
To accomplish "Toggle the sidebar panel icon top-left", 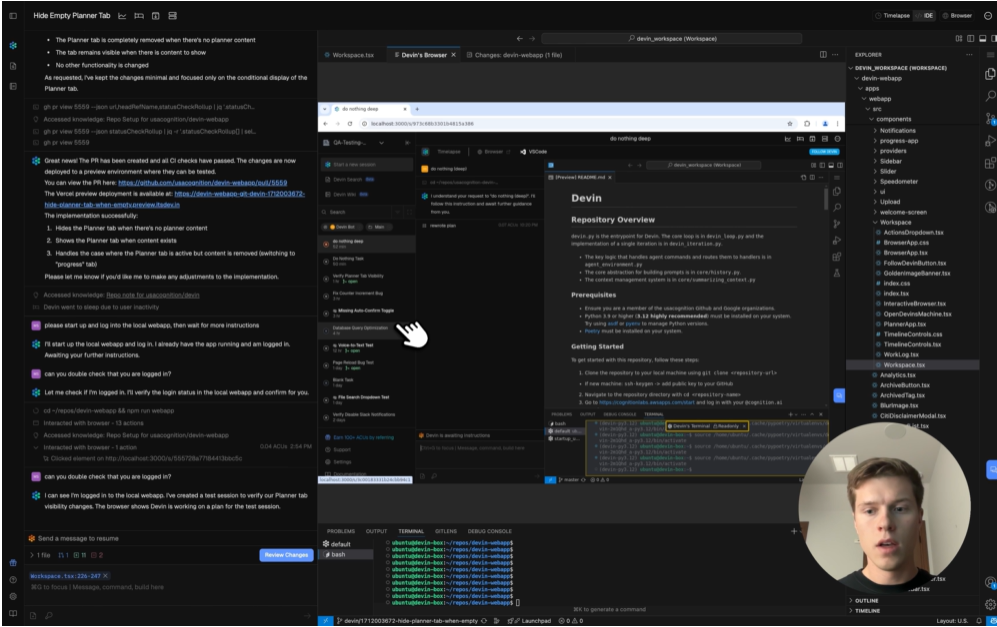I will coord(13,15).
